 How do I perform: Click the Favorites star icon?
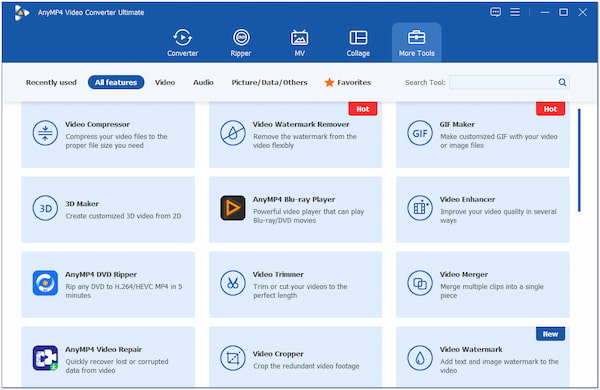329,82
